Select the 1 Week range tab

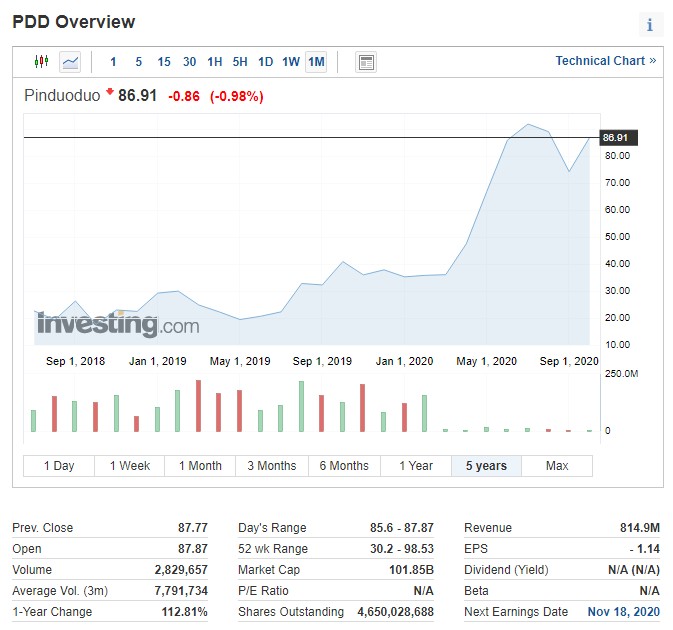(x=130, y=466)
